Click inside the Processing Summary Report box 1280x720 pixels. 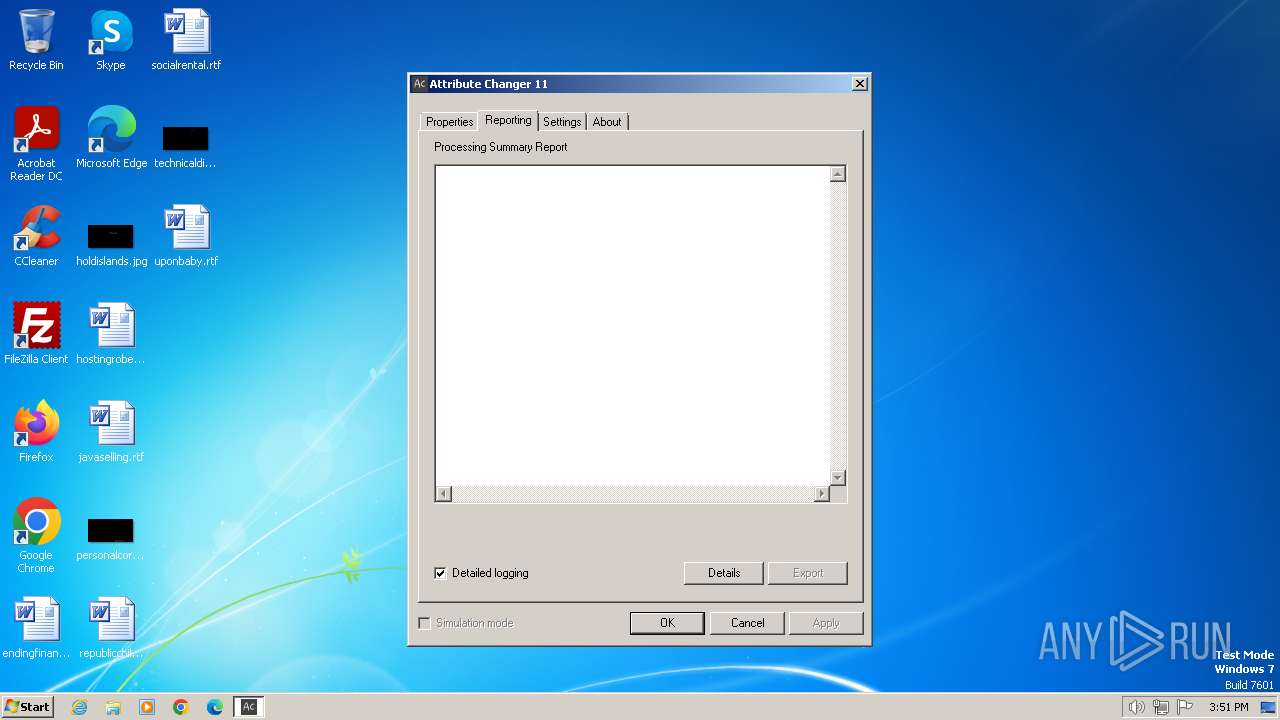pyautogui.click(x=632, y=325)
